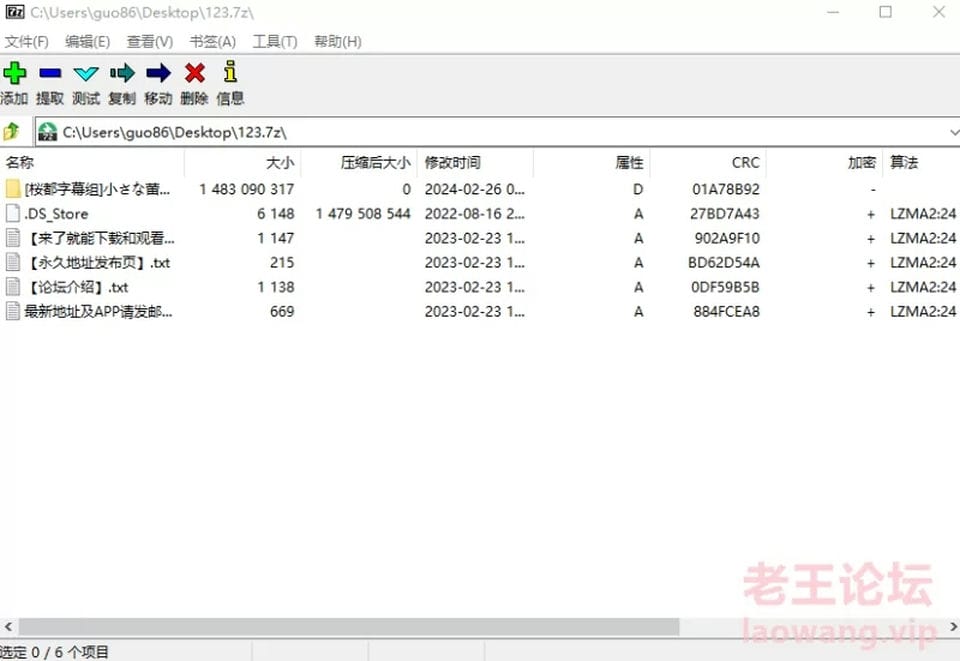960x661 pixels.
Task: Select 最新地址及APP请发邮 file name
Action: pyautogui.click(x=99, y=312)
